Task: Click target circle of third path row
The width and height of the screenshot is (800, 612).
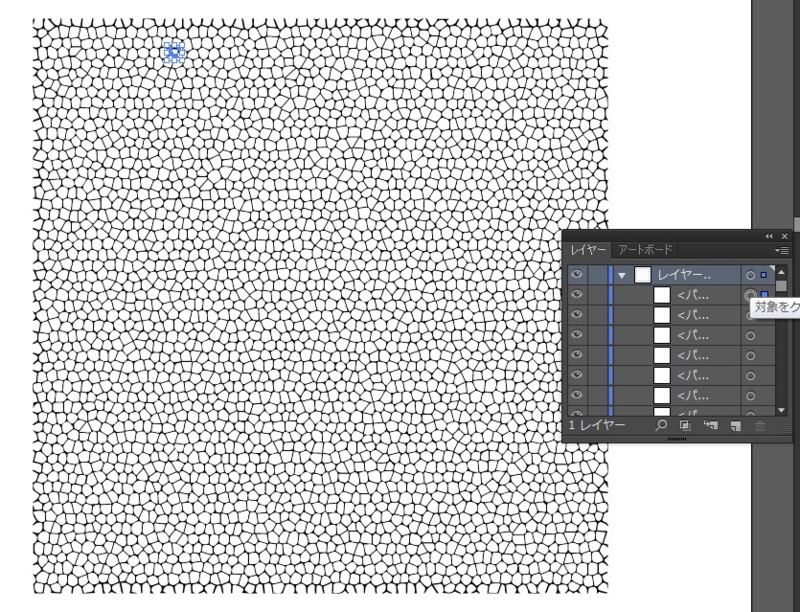Action: coord(750,336)
